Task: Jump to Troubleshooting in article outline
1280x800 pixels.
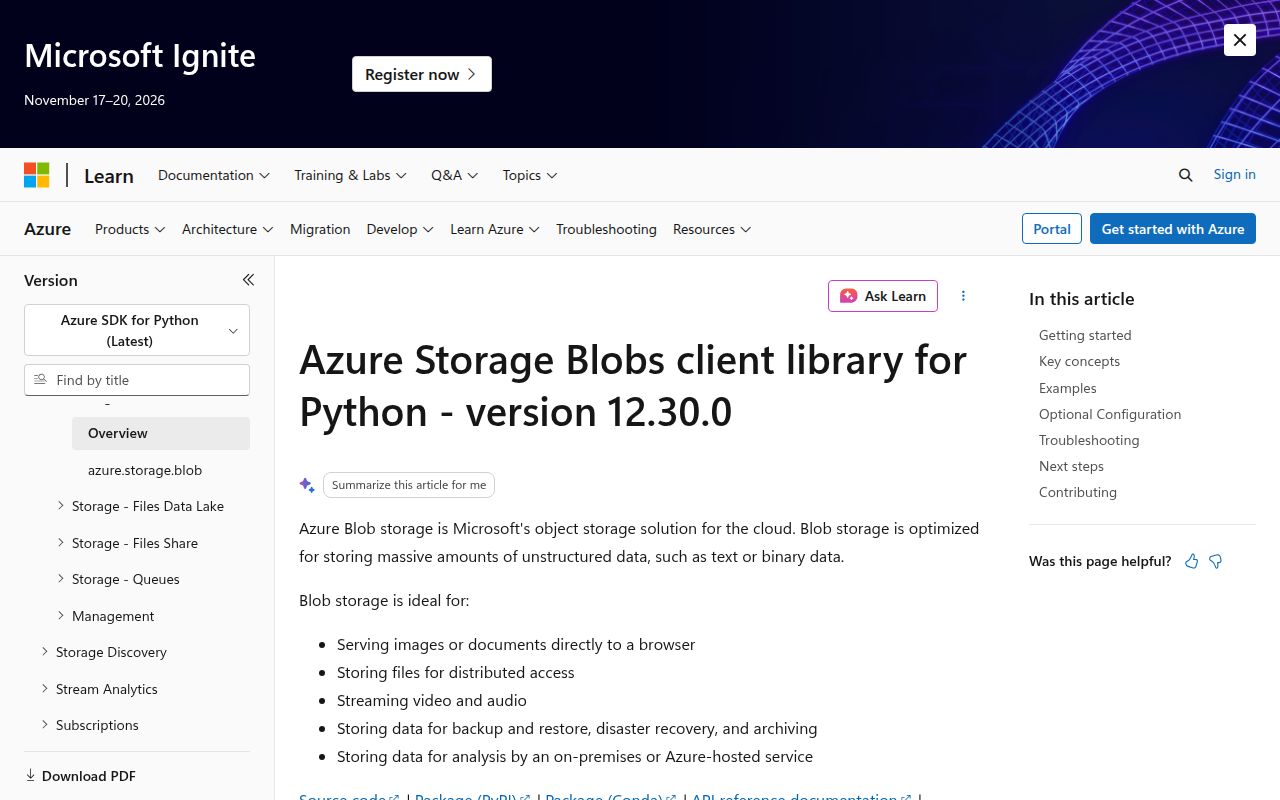Action: [x=1089, y=440]
